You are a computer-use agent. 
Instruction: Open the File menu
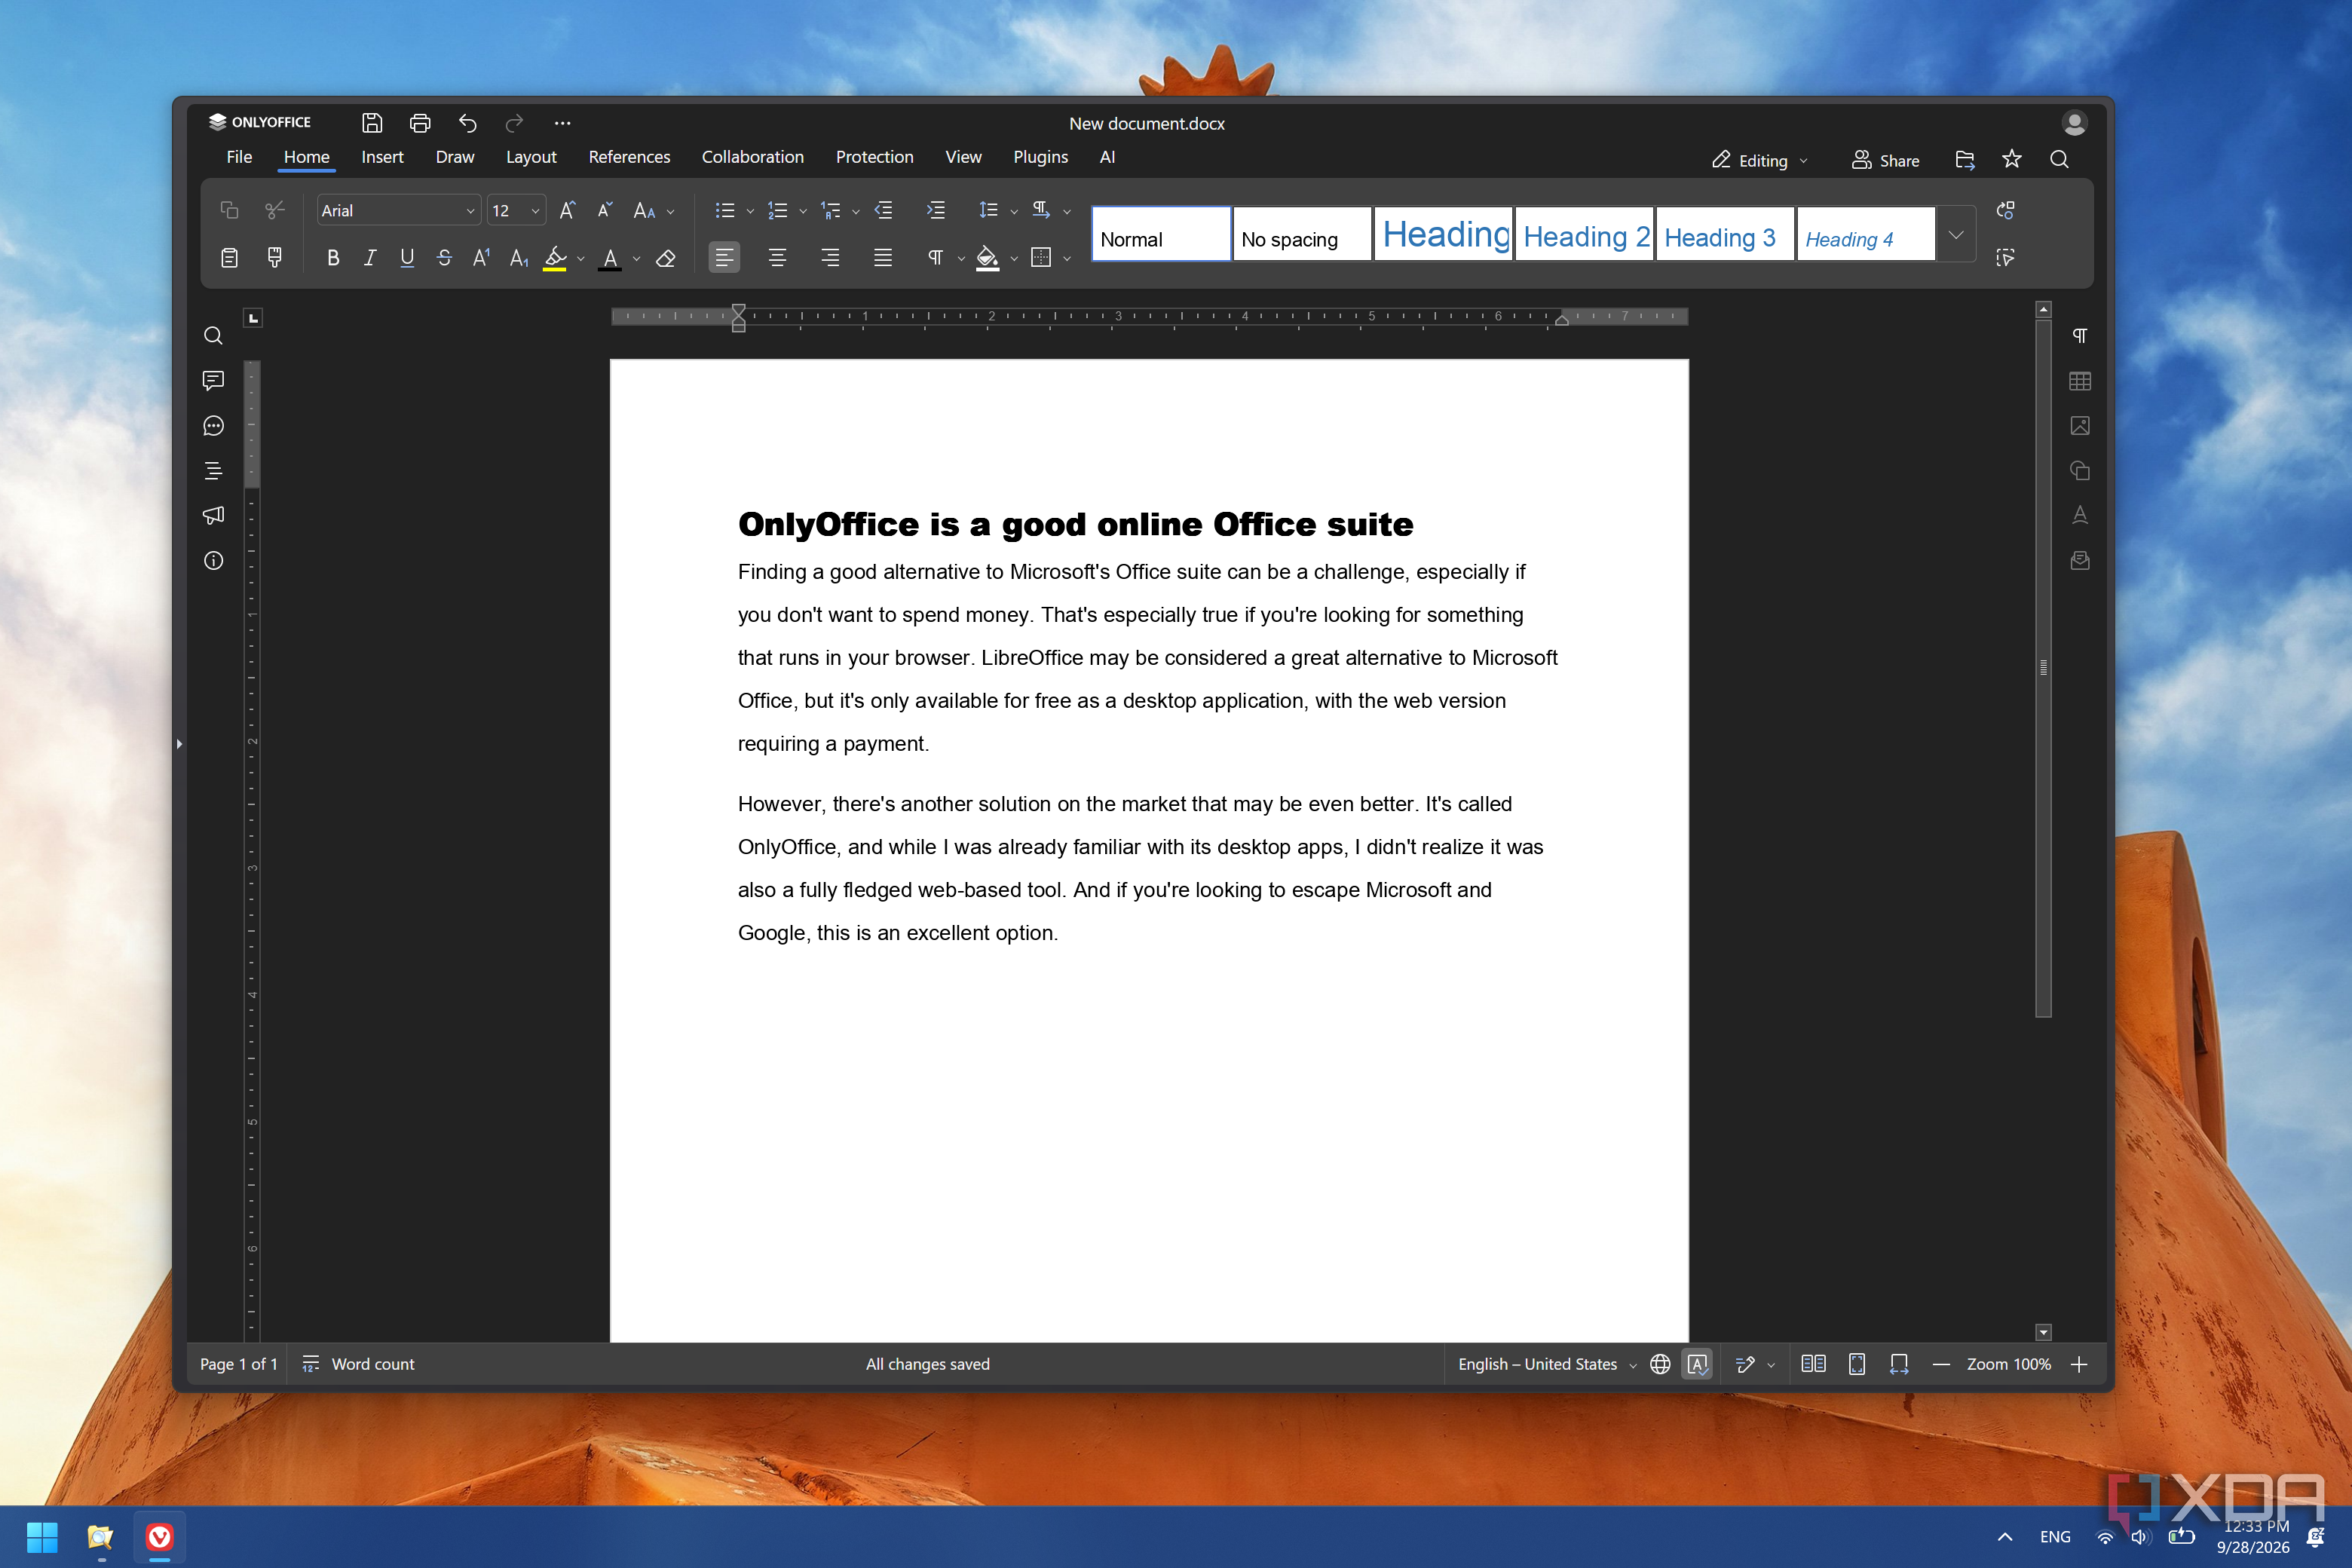pos(239,157)
